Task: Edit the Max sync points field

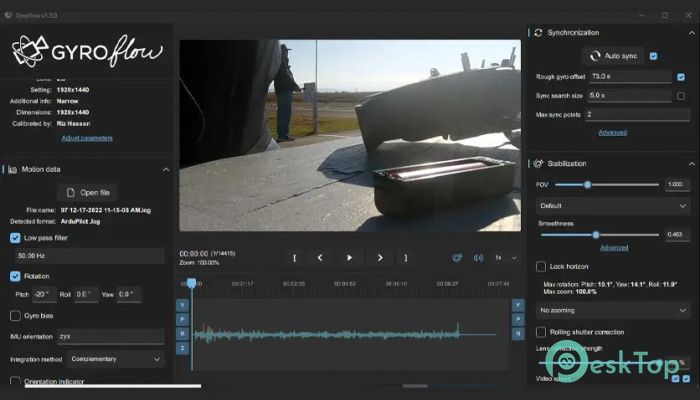Action: (638, 115)
